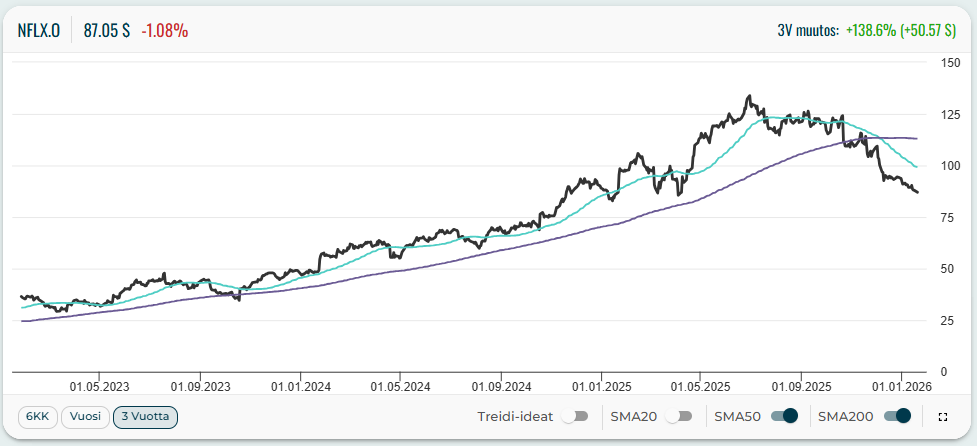The image size is (977, 446).
Task: Enable the Treidi-ideat switch
Action: pyautogui.click(x=574, y=416)
